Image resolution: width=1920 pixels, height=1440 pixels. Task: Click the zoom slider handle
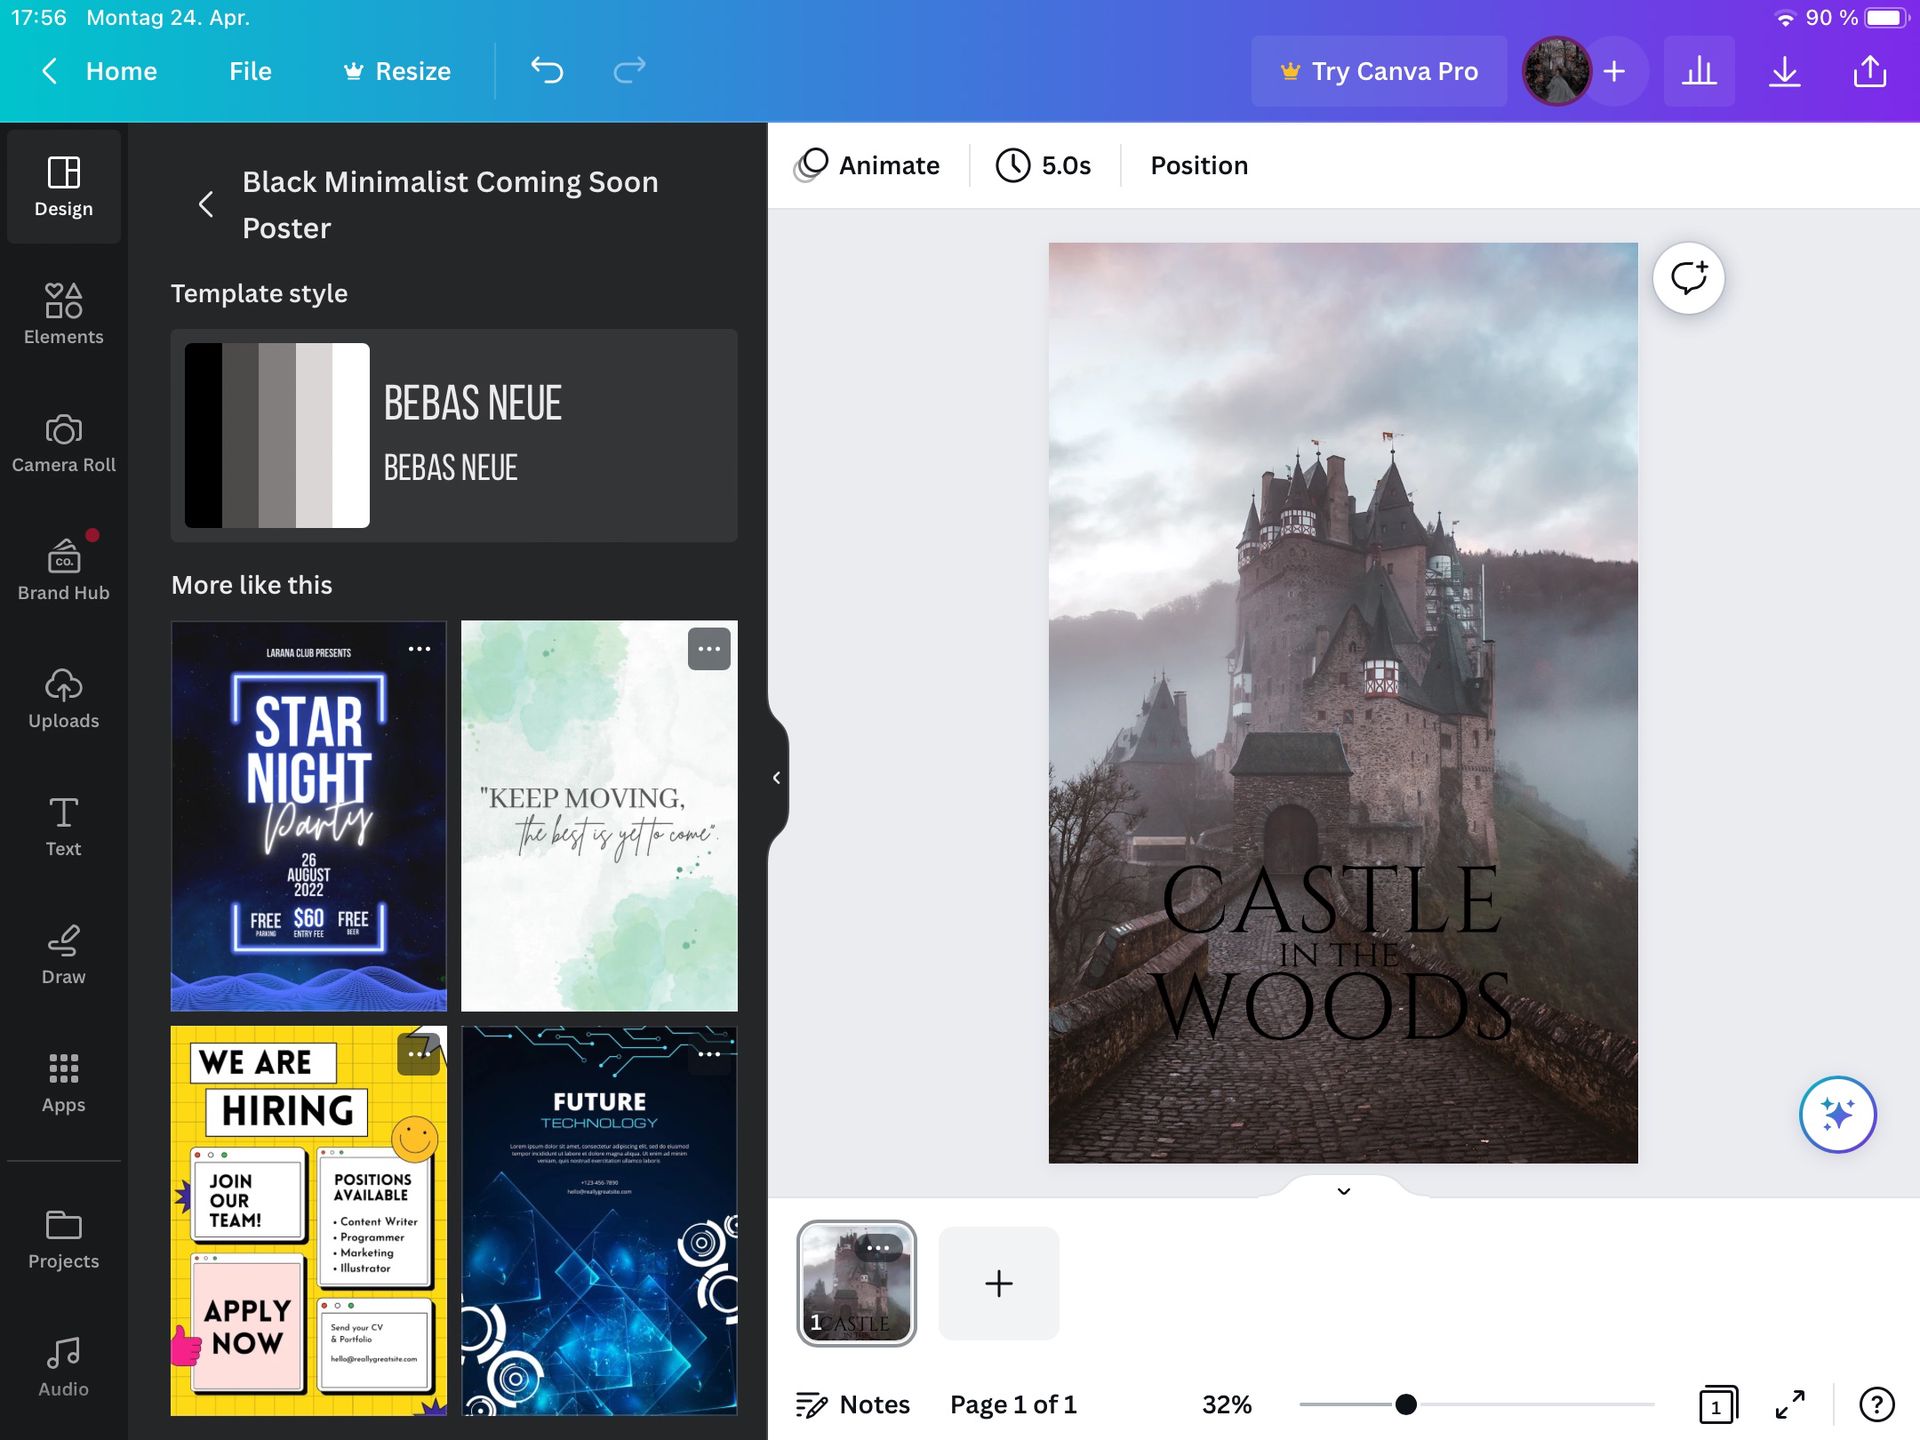pos(1405,1404)
